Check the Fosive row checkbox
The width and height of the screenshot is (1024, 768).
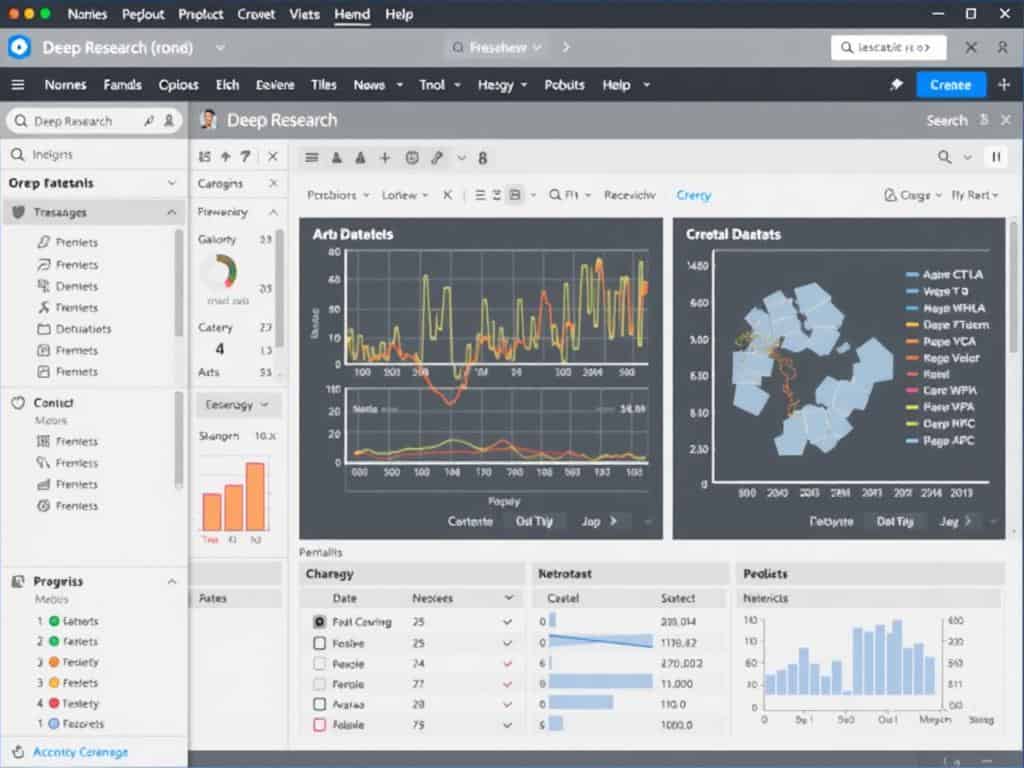click(x=319, y=643)
